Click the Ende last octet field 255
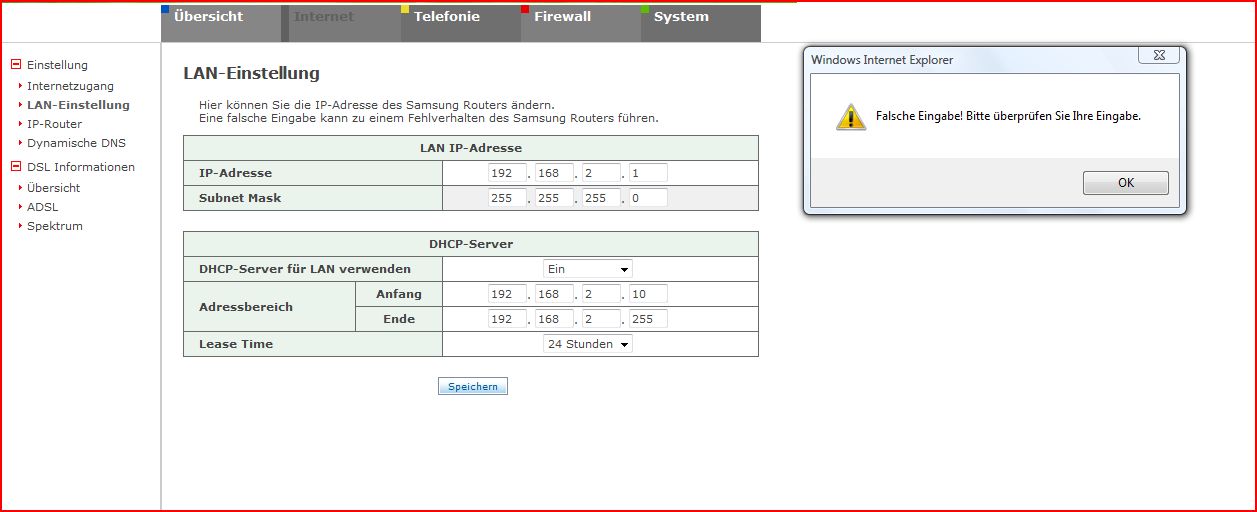This screenshot has width=1257, height=512. pos(648,319)
